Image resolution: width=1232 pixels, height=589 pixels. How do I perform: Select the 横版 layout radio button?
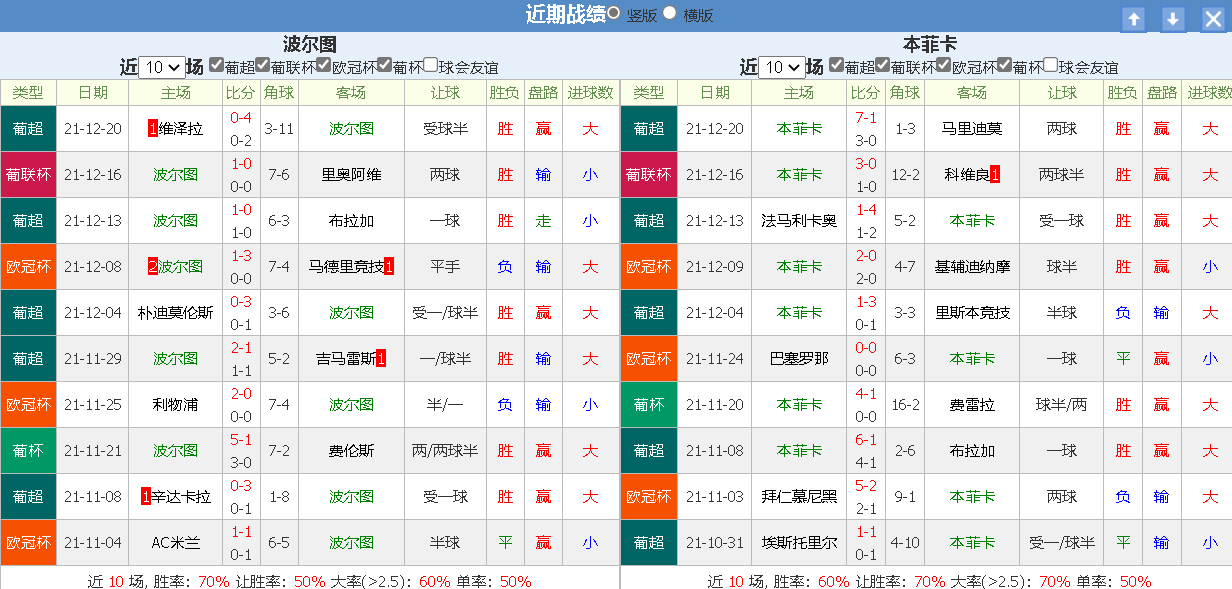coord(669,13)
